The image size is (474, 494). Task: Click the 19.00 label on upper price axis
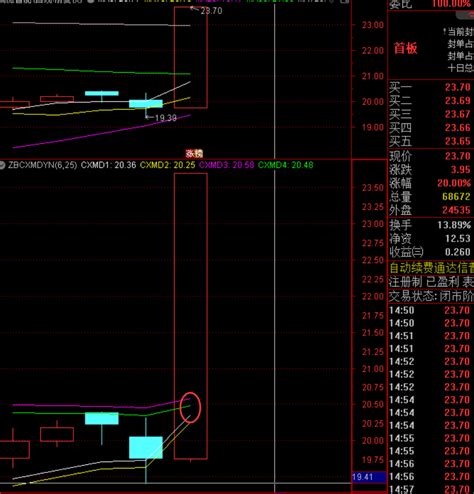point(373,127)
